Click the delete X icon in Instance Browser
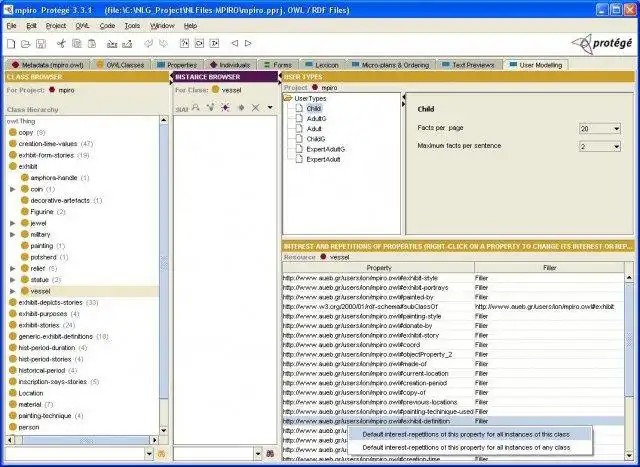640x467 pixels. click(255, 107)
